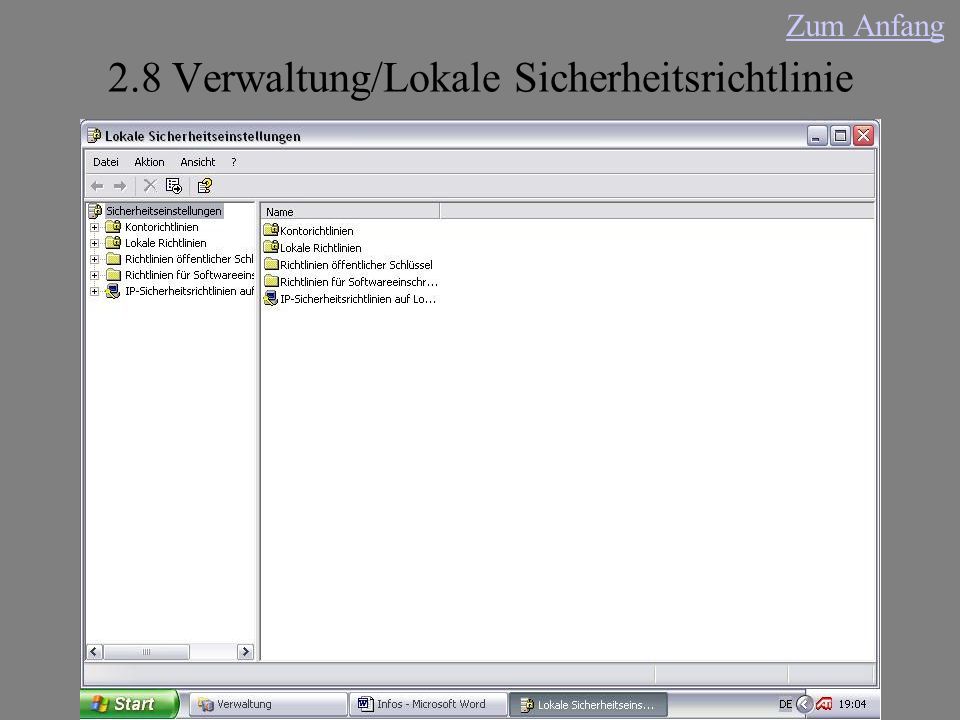Click the Kontorichtlinien folder icon in tree
The image size is (960, 720).
point(113,227)
